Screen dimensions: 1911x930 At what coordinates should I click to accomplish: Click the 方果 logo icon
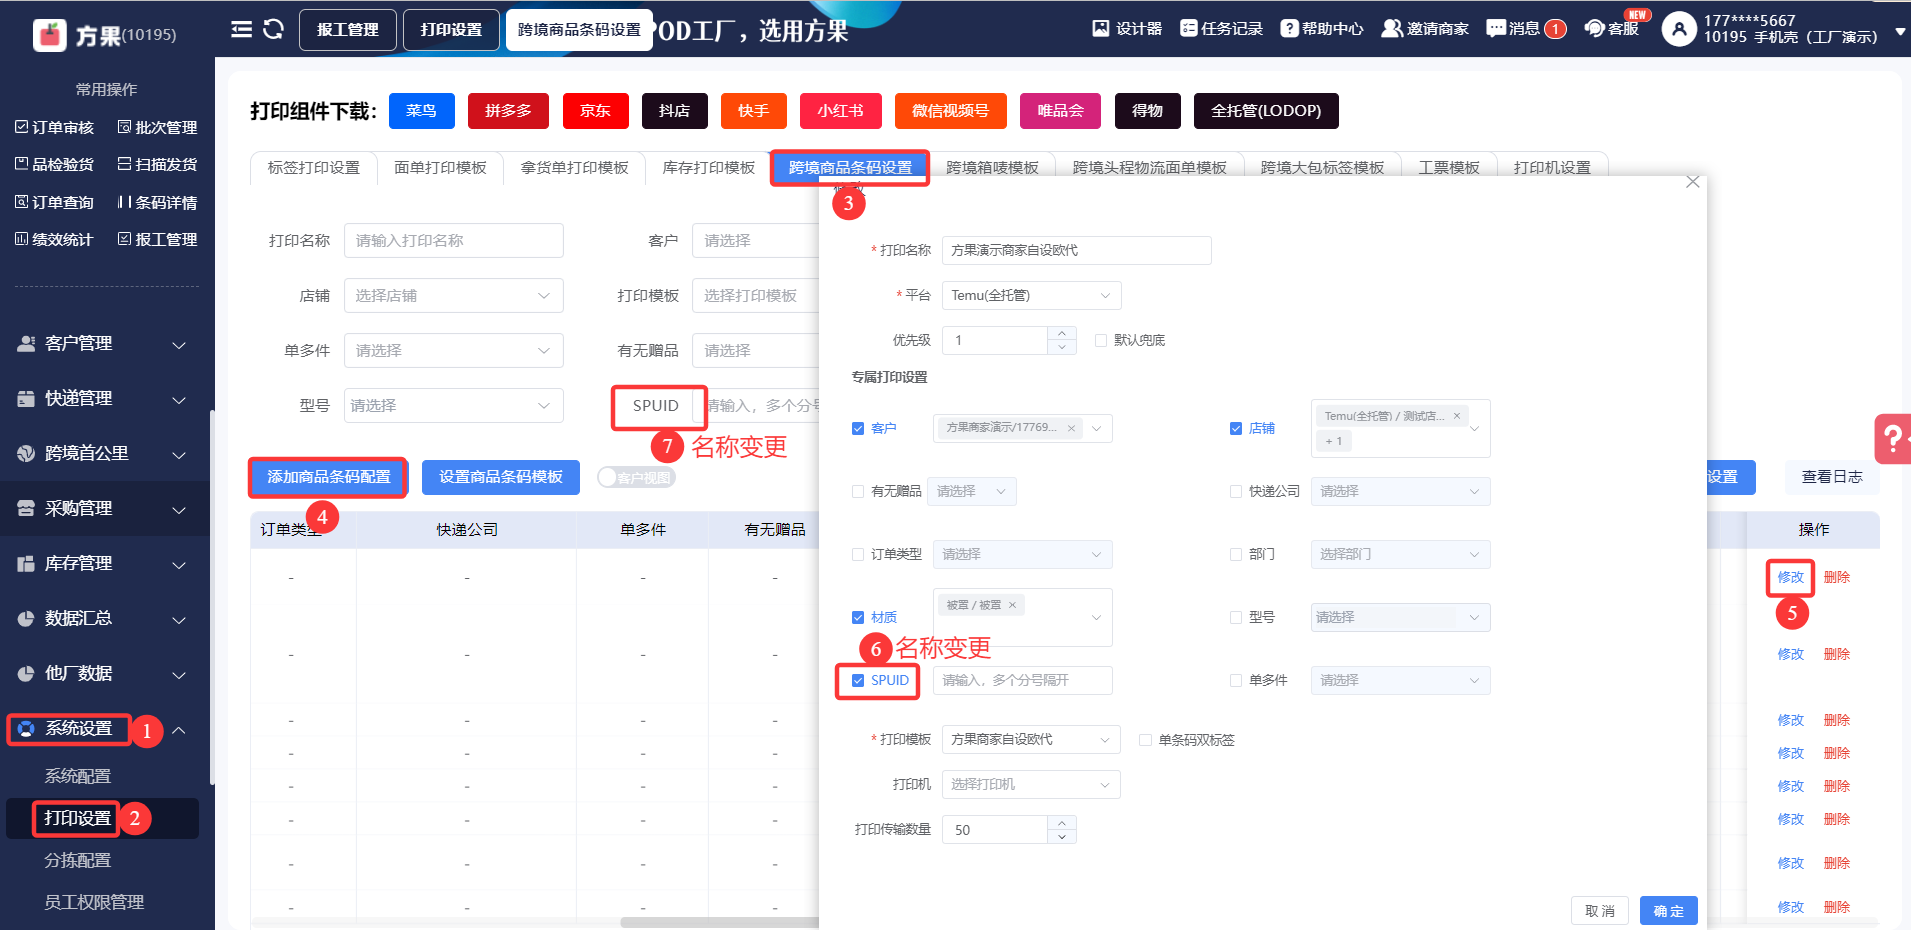[x=49, y=35]
